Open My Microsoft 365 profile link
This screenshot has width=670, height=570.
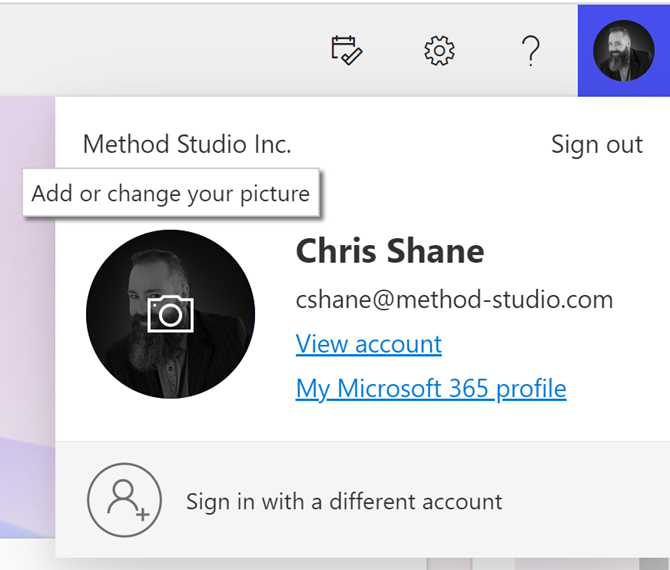click(430, 388)
